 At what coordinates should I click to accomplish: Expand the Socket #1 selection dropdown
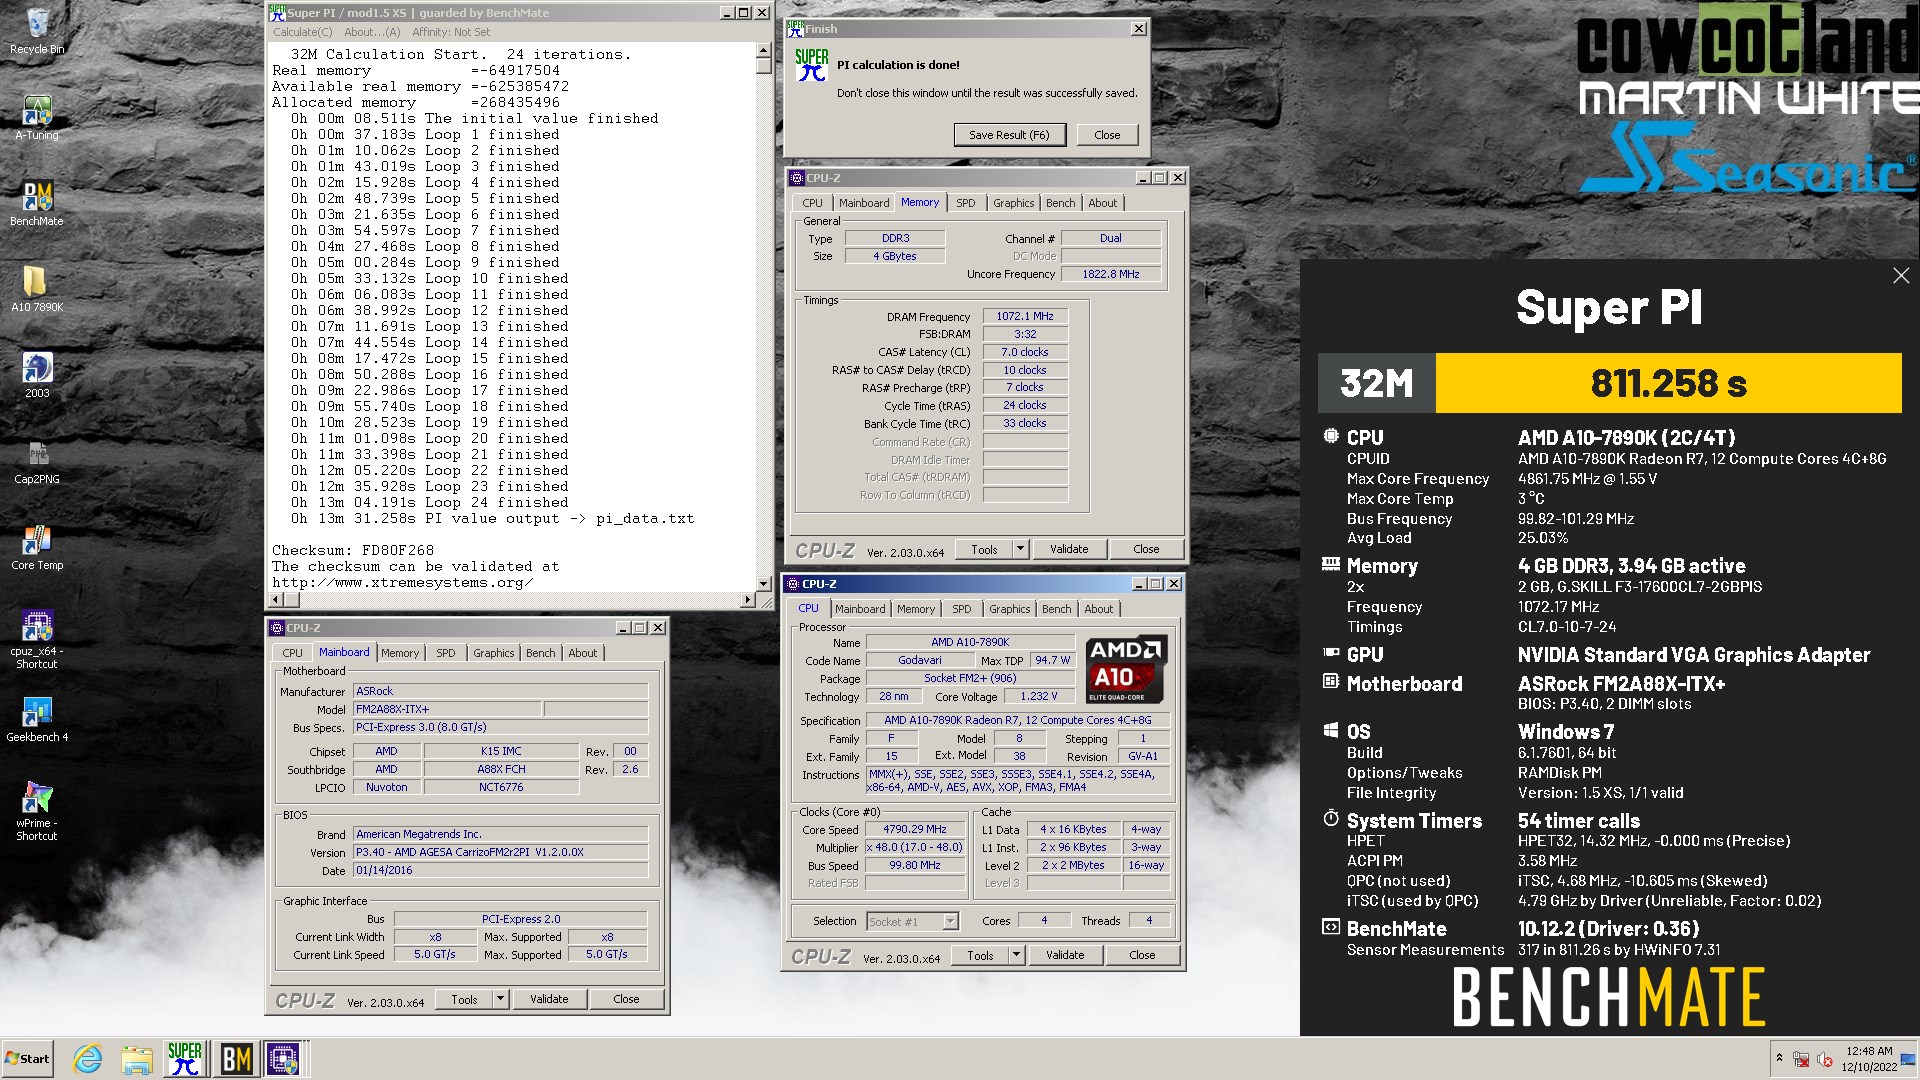coord(950,921)
